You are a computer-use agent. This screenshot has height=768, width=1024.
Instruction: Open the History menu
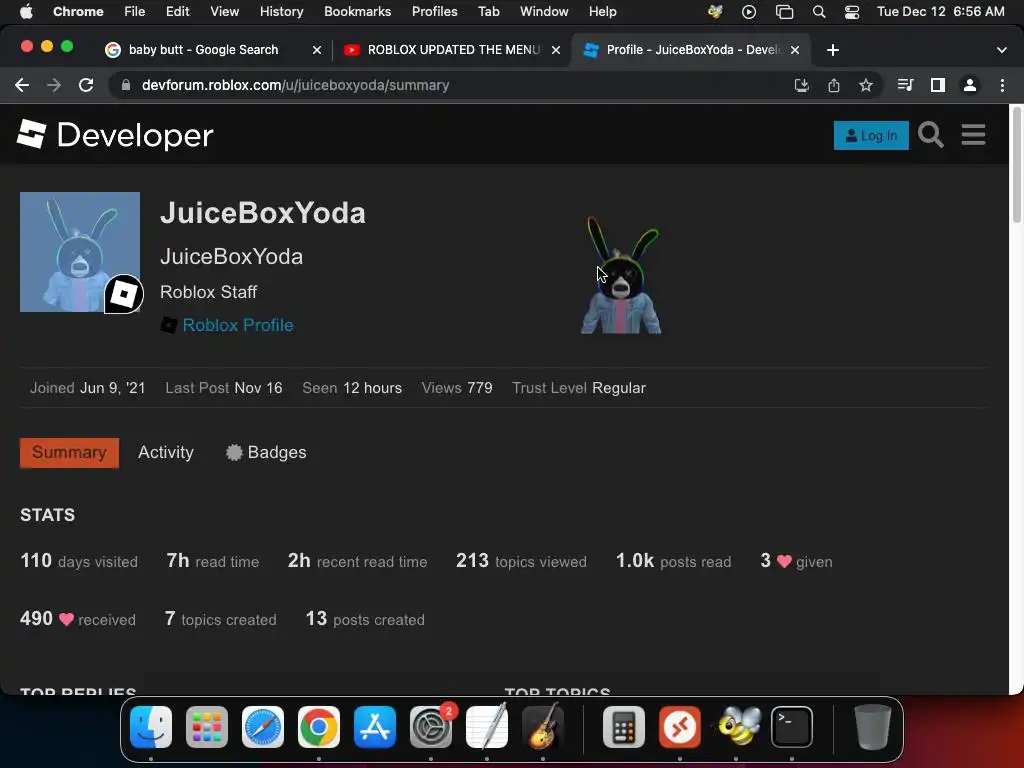281,11
